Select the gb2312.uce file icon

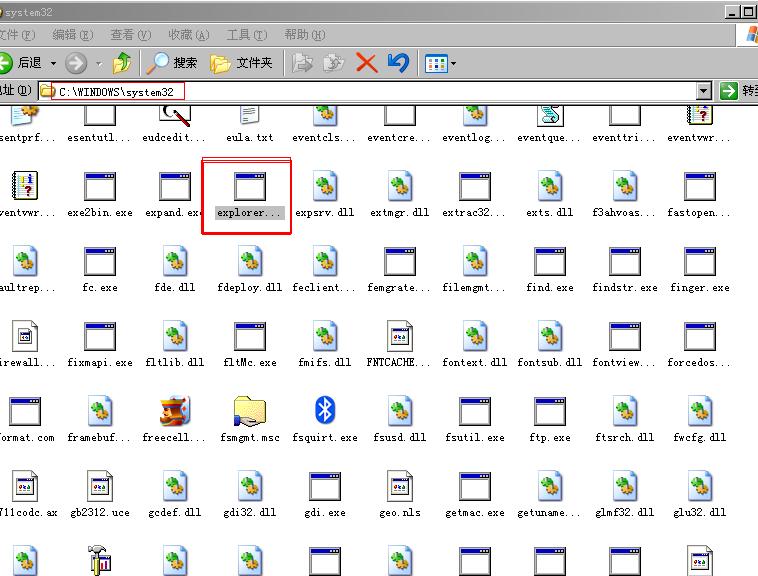[x=100, y=486]
